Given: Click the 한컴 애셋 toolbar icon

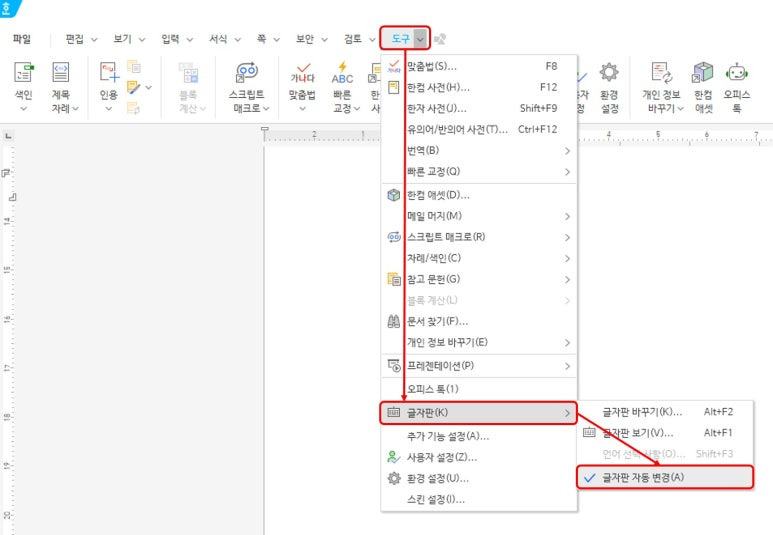Looking at the screenshot, I should tap(703, 72).
